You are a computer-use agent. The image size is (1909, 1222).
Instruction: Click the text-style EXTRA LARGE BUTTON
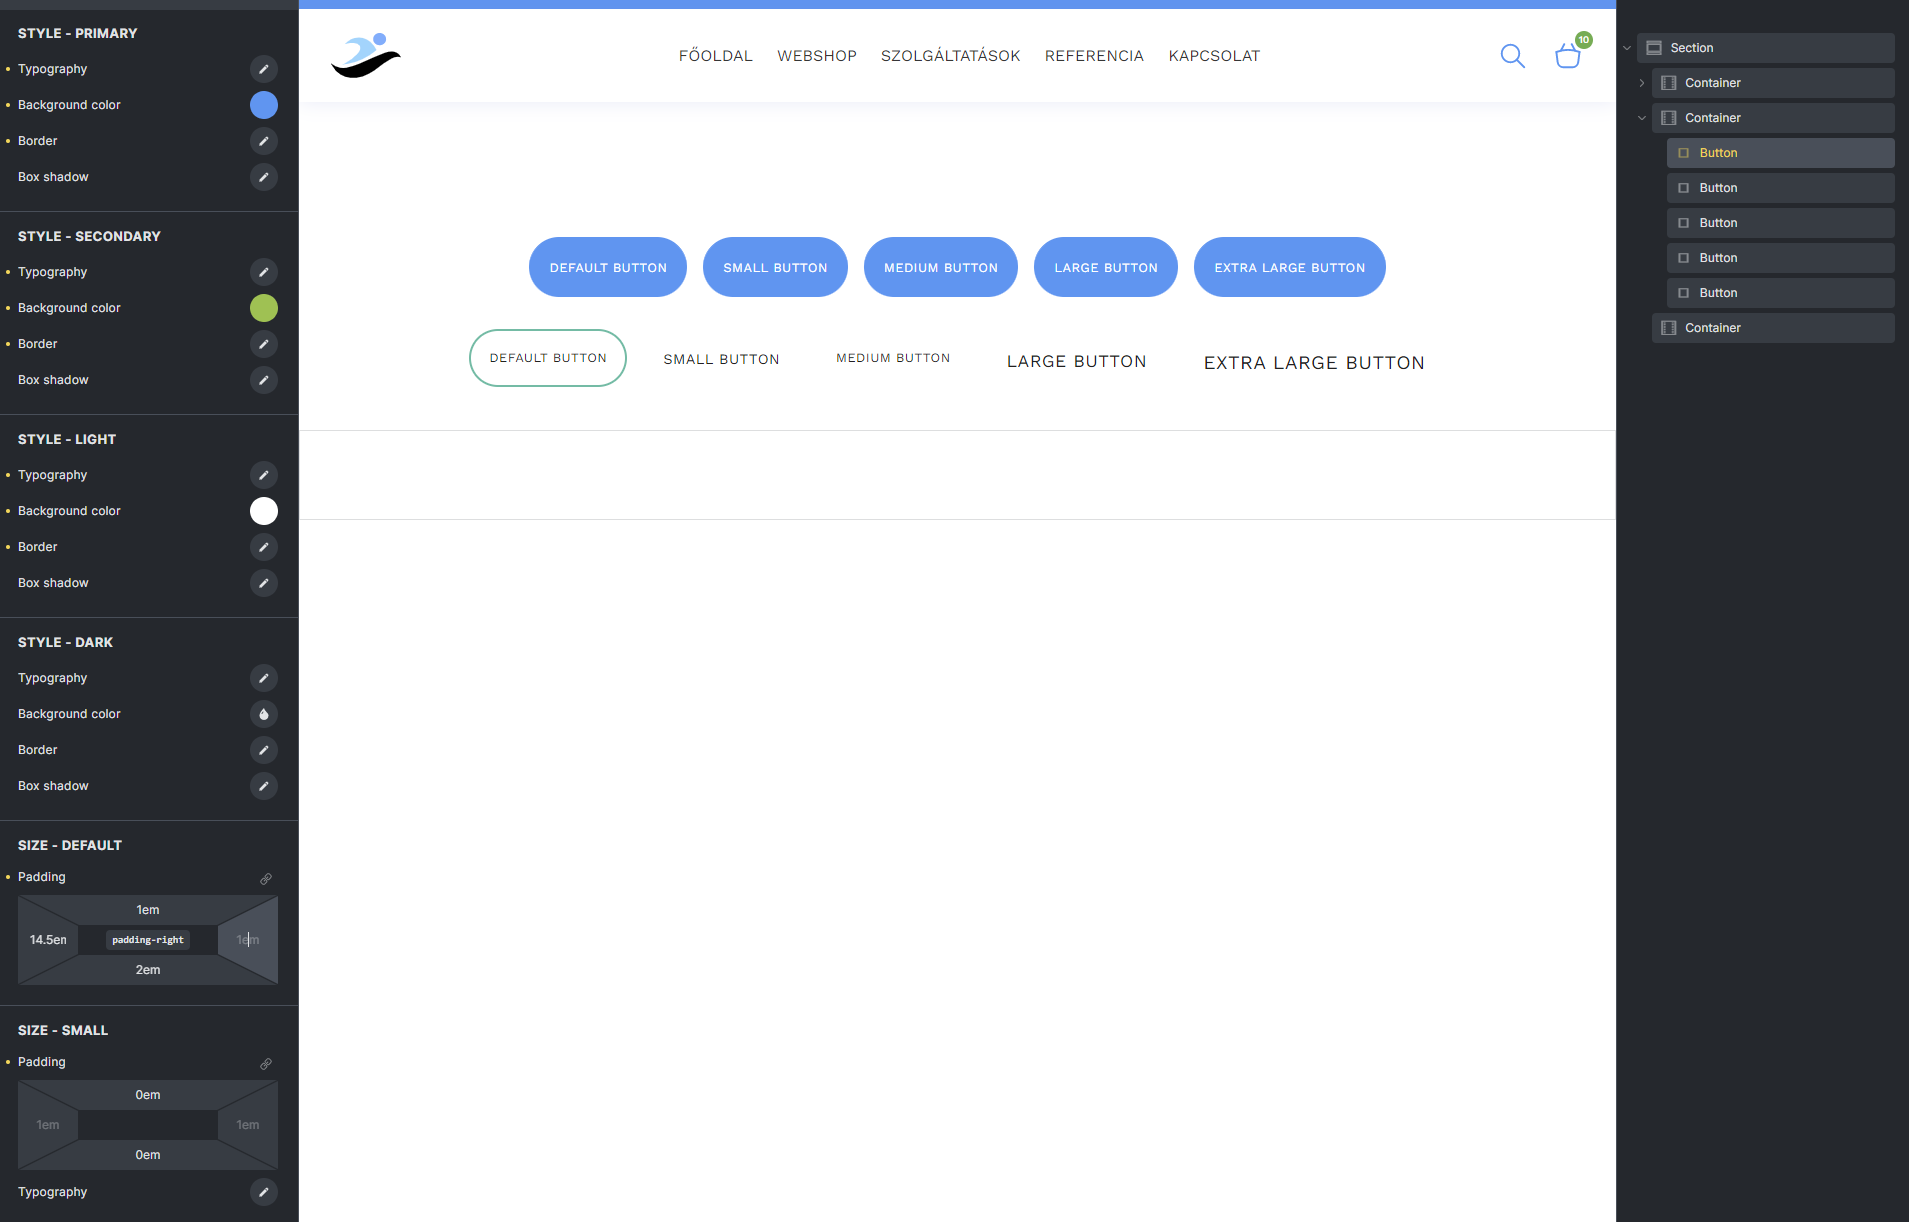tap(1314, 363)
